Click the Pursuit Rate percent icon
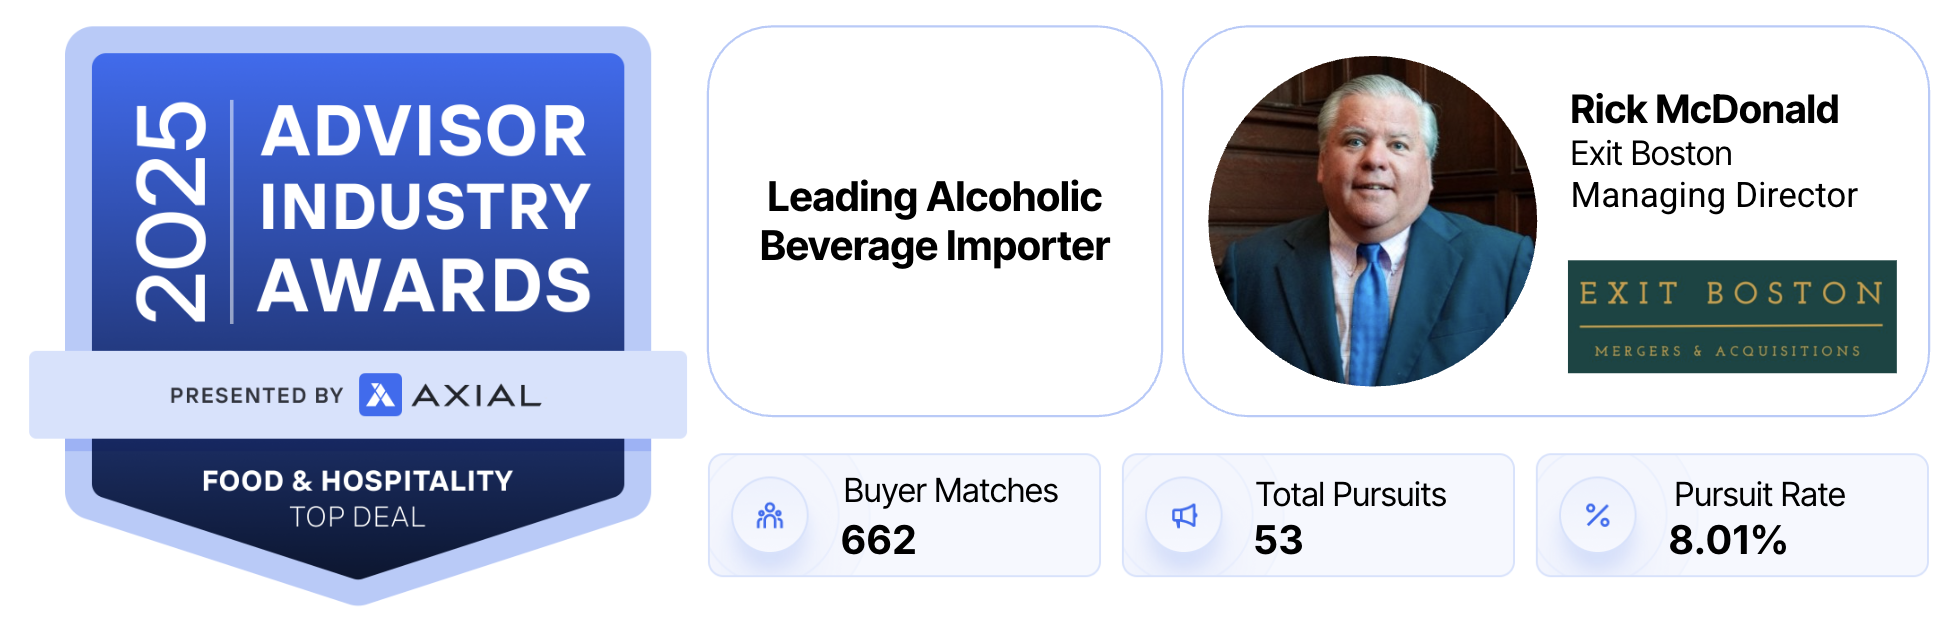The width and height of the screenshot is (1954, 628). [x=1597, y=516]
